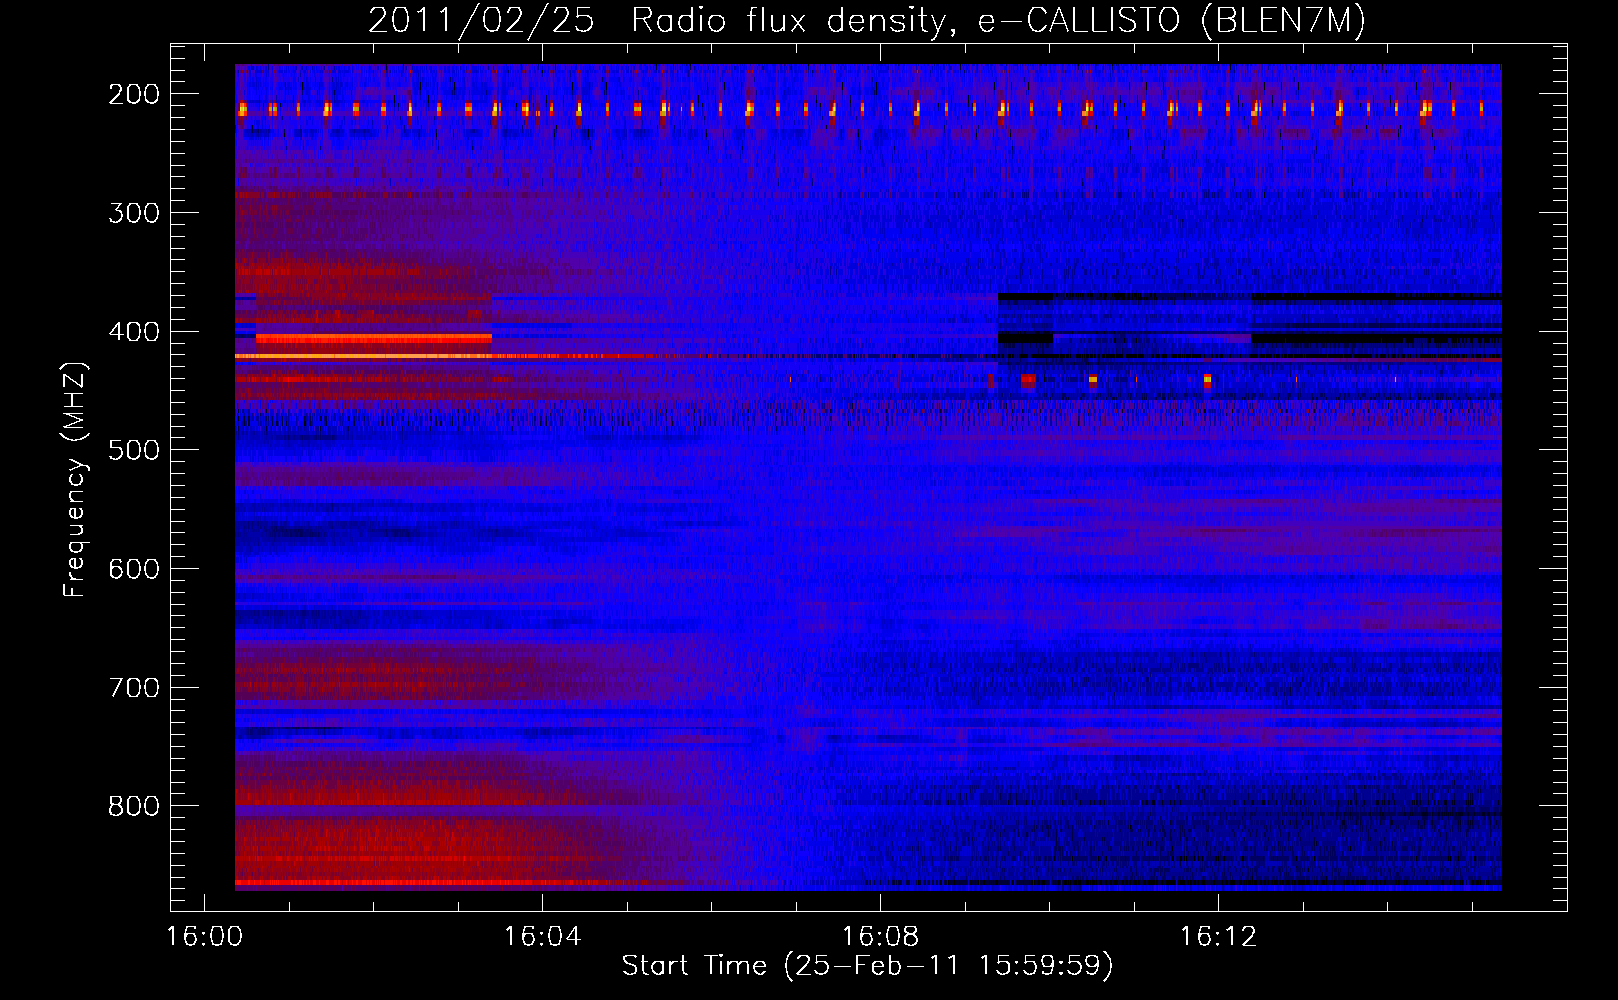The image size is (1618, 1000).
Task: Click the 16:08 time tick label
Action: (880, 937)
